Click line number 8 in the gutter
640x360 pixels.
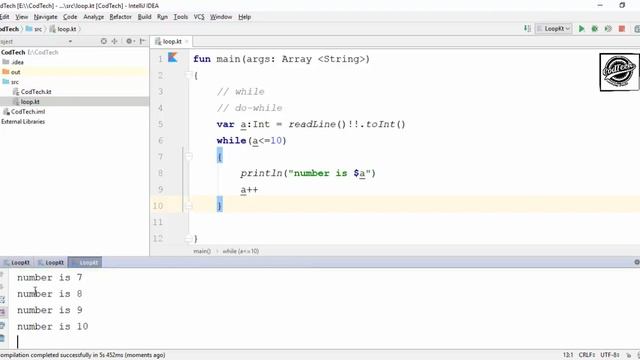tap(160, 173)
